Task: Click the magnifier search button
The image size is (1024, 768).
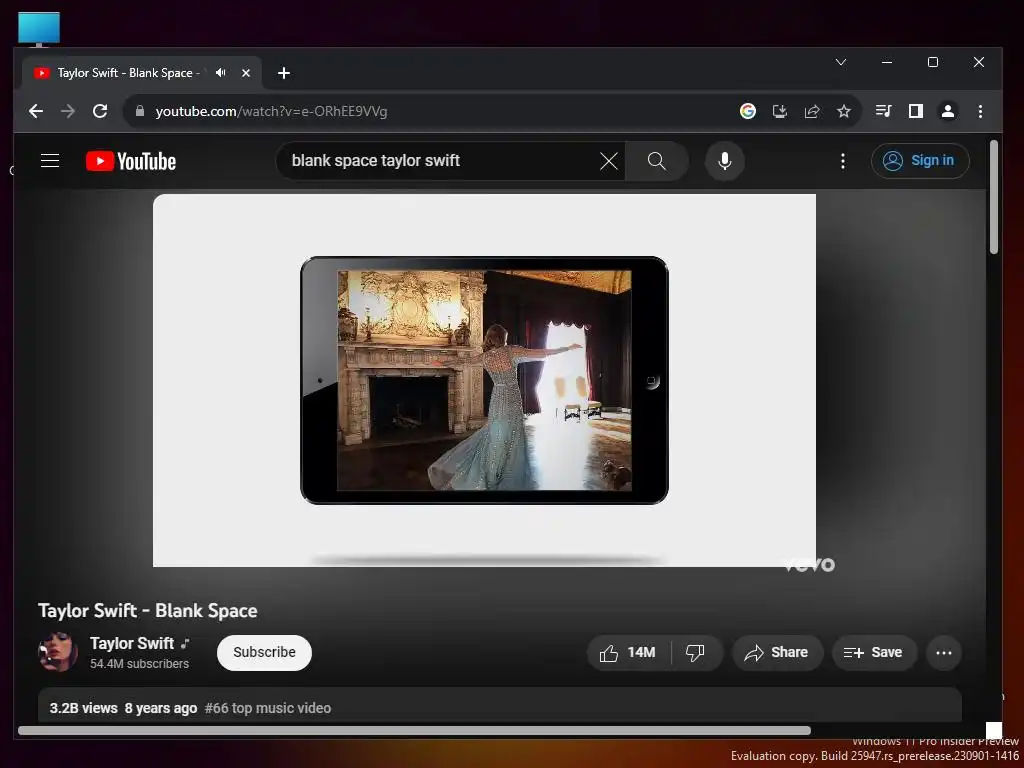Action: click(x=656, y=161)
